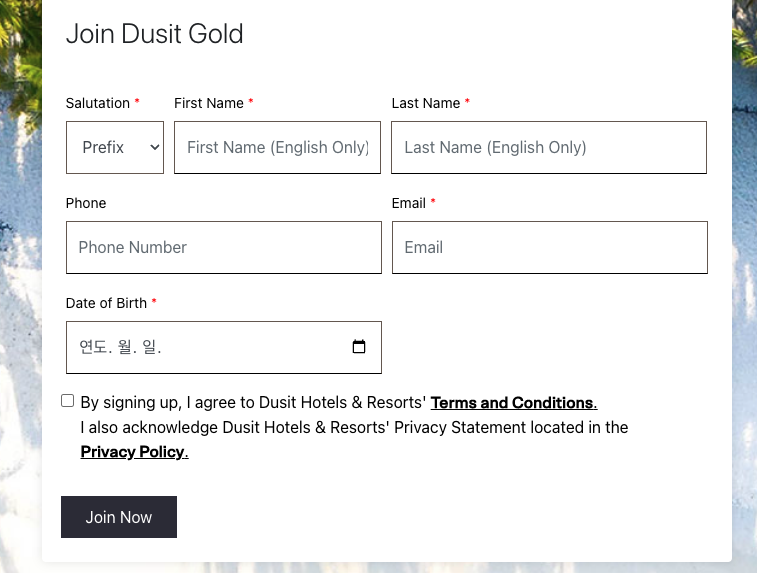Viewport: 757px width, 573px height.
Task: Click the "Phone" label
Action: tap(86, 203)
